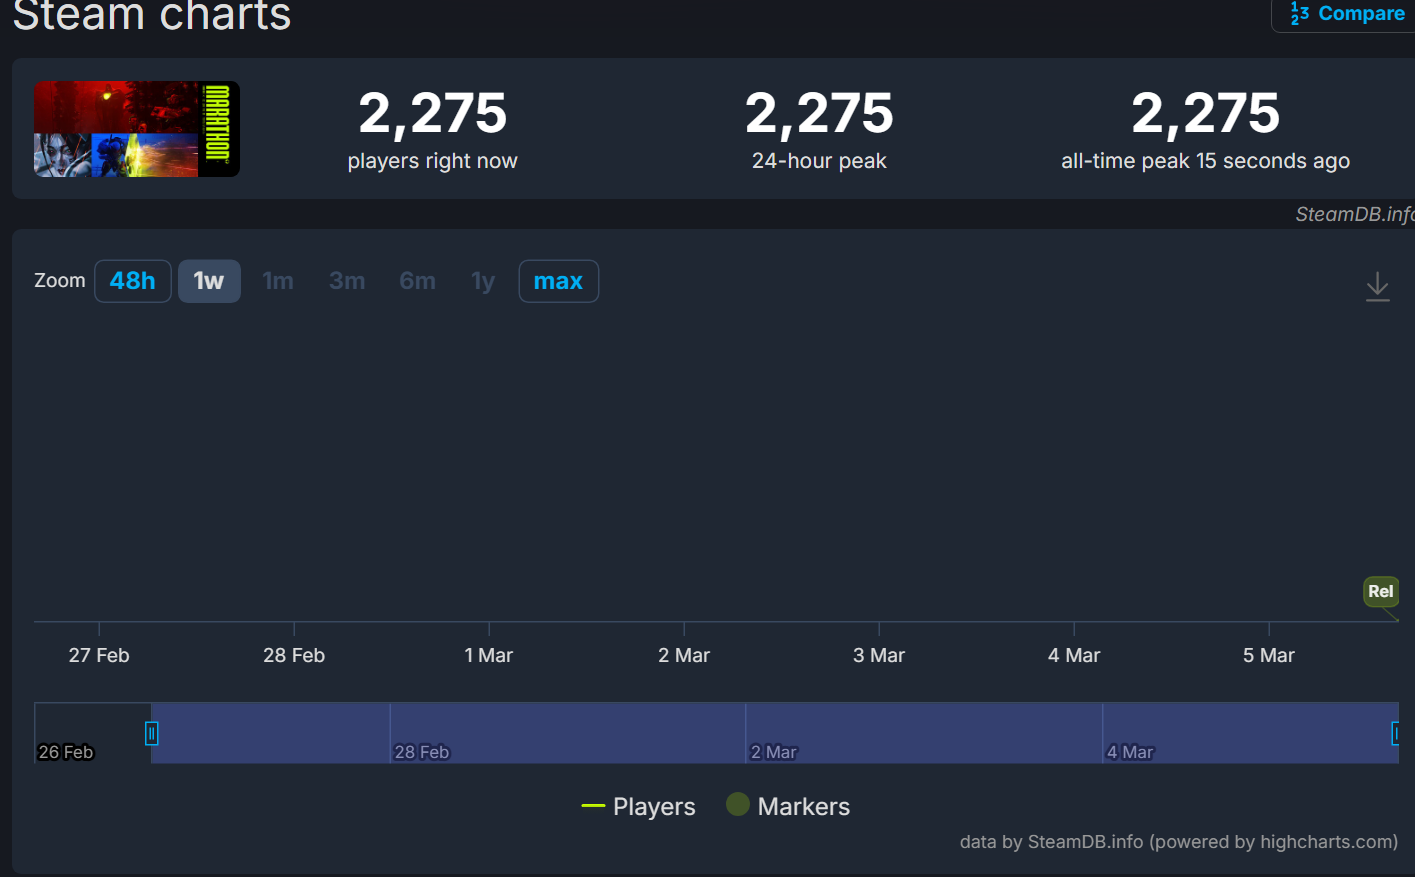Toggle the Markers series in legend
The image size is (1415, 877).
pyautogui.click(x=788, y=806)
